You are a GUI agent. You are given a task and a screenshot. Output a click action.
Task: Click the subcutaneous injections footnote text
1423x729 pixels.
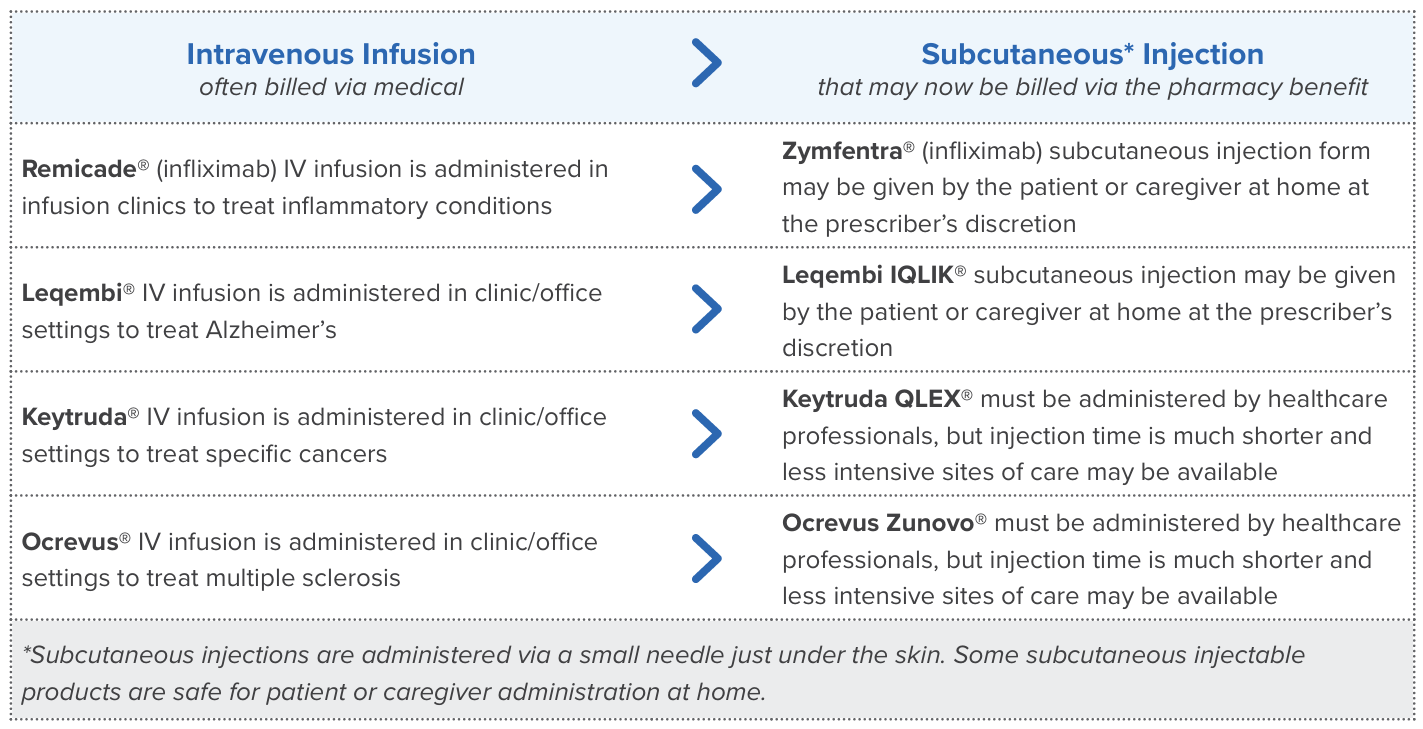coord(662,673)
